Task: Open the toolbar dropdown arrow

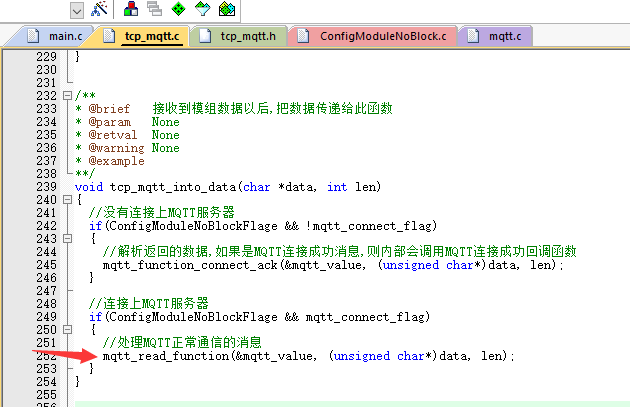Action: 77,10
